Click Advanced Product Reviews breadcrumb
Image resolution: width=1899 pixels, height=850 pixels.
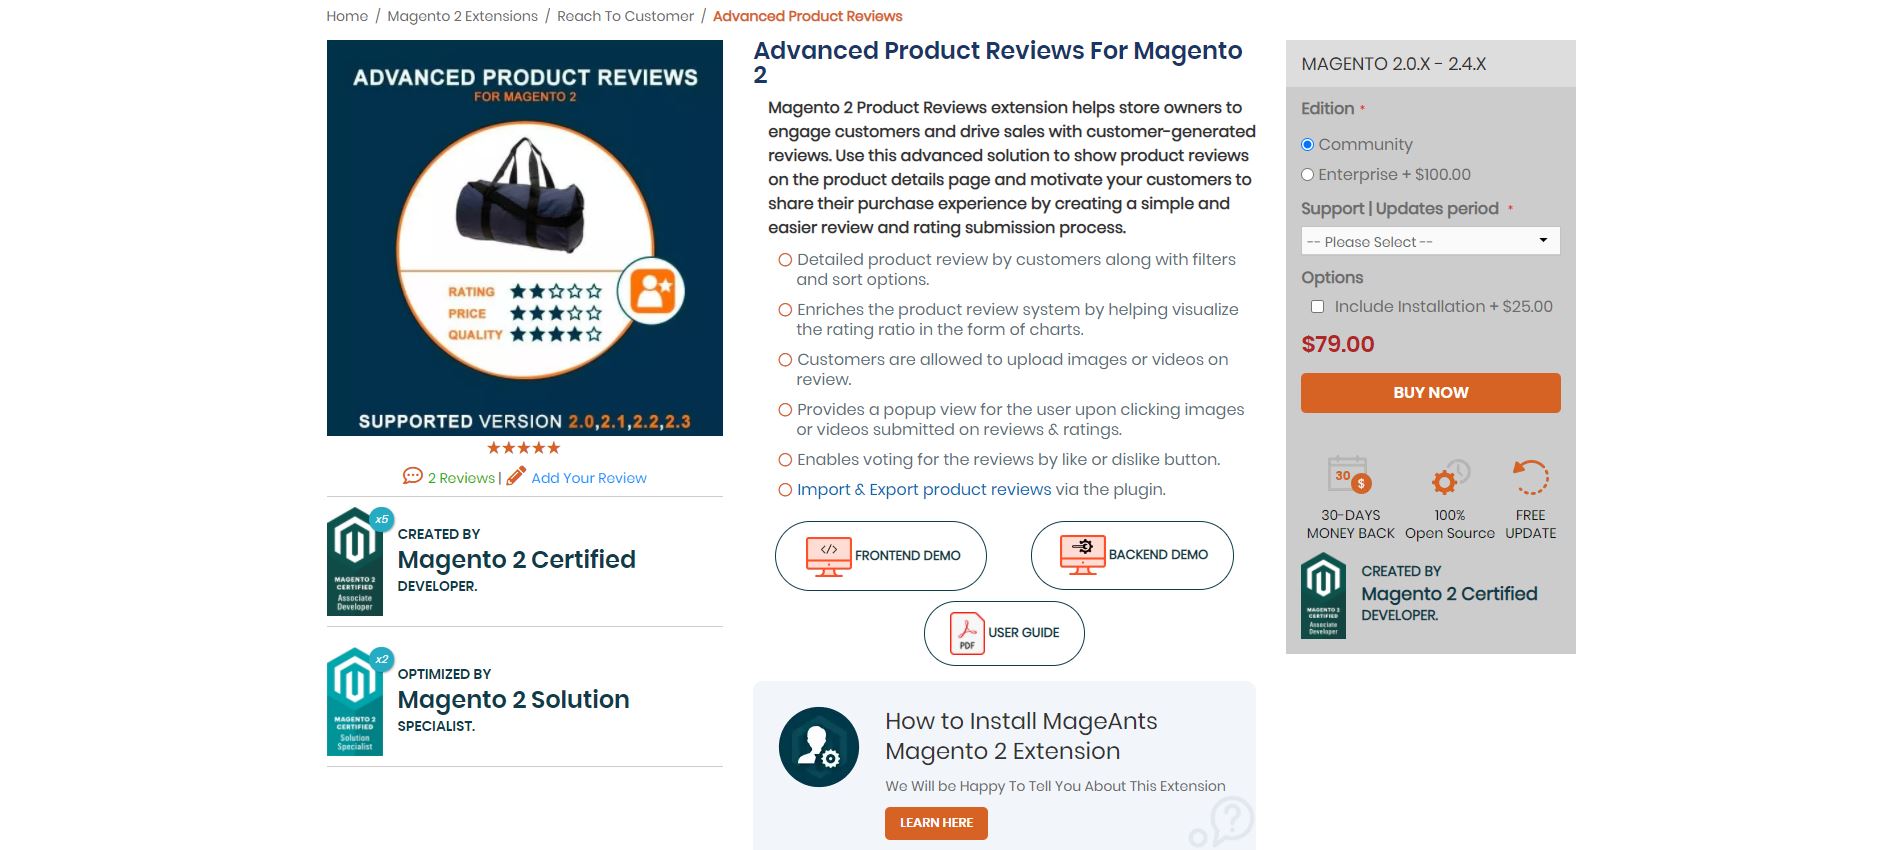point(807,16)
